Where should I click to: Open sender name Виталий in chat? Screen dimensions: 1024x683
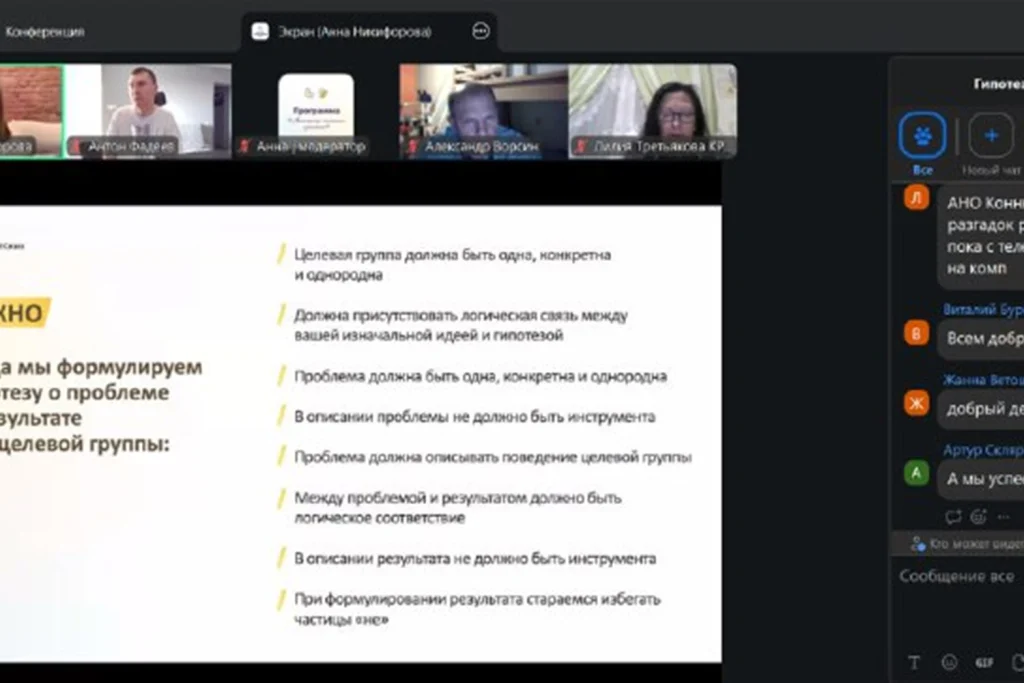(x=983, y=310)
